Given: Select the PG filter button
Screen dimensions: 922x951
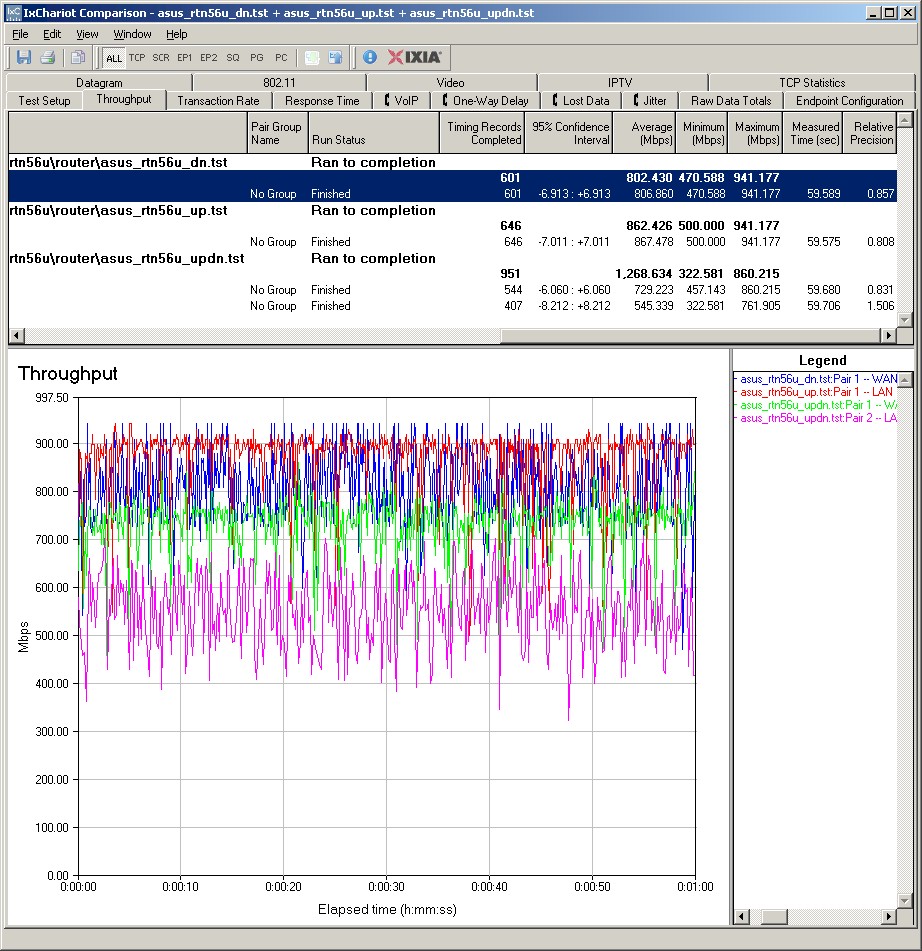Looking at the screenshot, I should (257, 58).
